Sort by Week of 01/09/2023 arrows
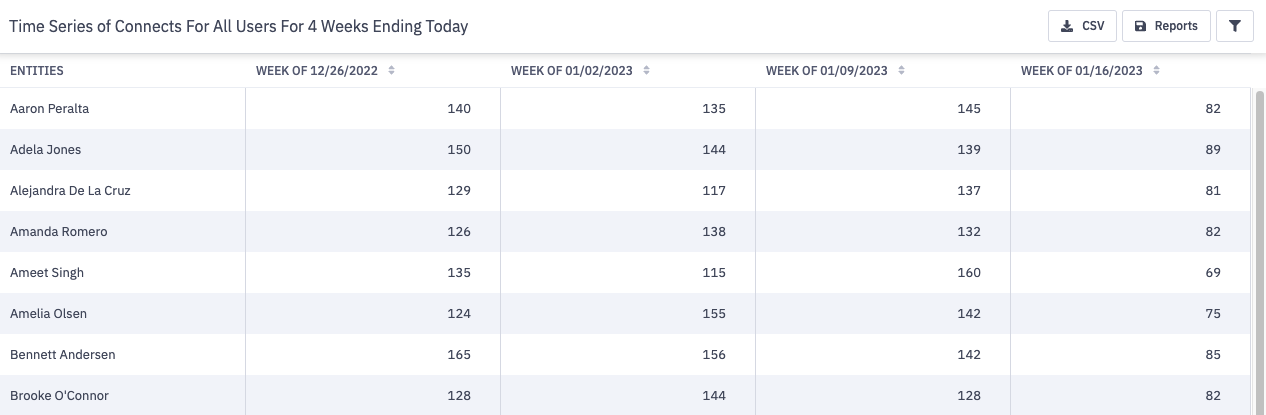This screenshot has height=415, width=1266. [x=901, y=71]
